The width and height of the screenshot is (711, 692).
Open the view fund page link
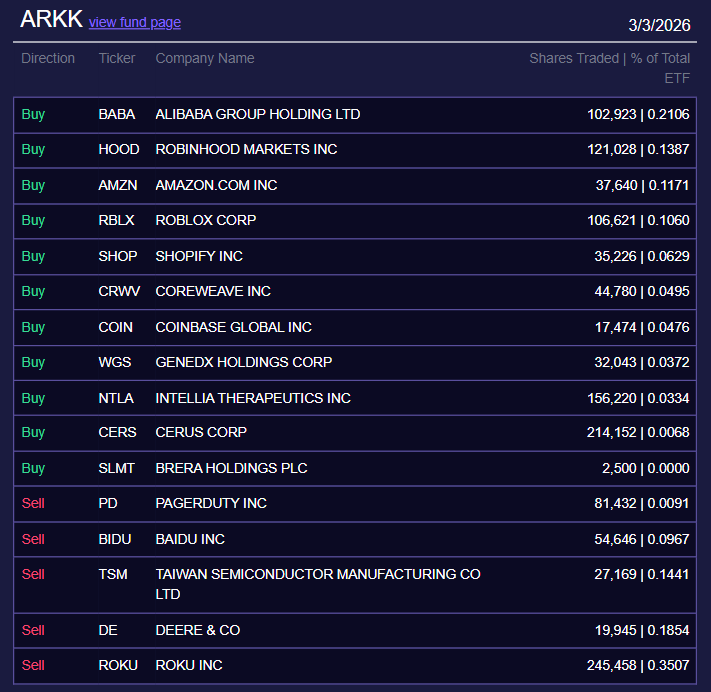click(135, 23)
